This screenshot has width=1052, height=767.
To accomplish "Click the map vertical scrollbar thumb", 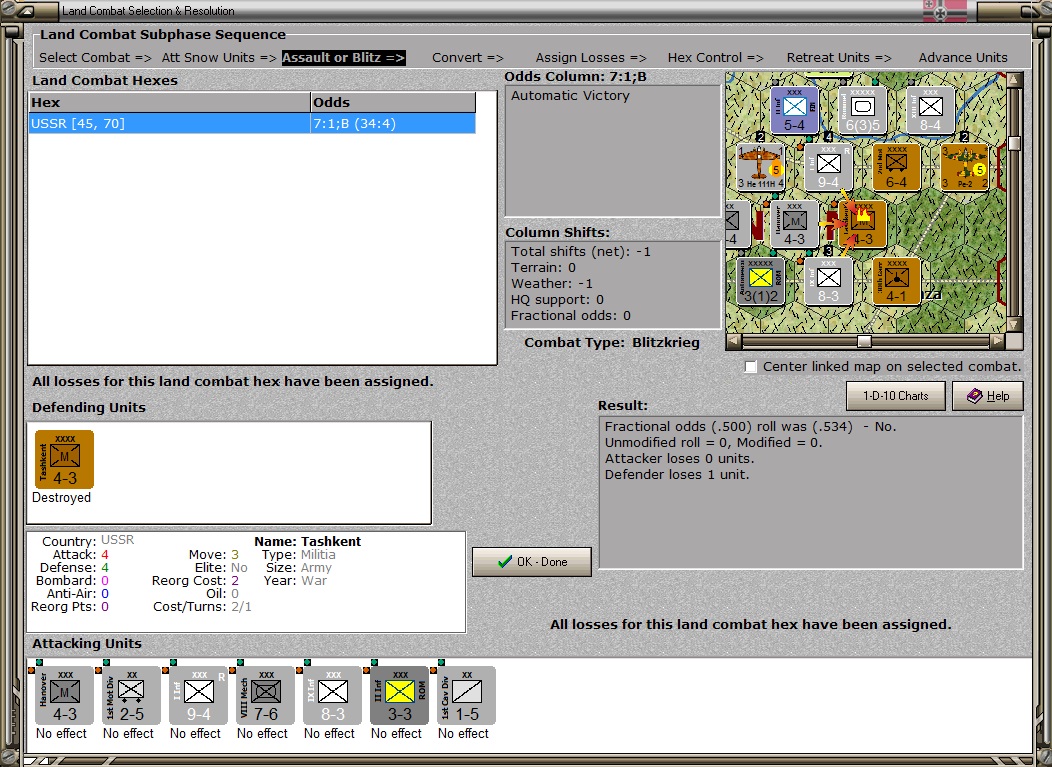I will [1014, 143].
